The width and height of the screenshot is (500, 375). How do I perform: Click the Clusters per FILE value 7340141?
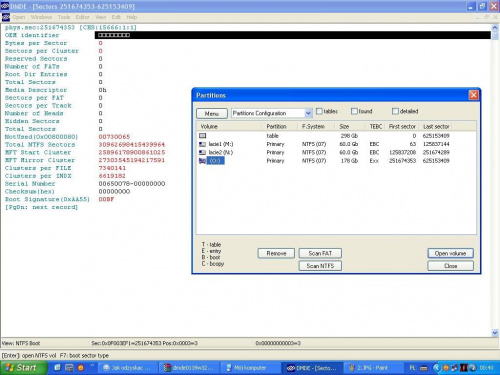pos(112,168)
